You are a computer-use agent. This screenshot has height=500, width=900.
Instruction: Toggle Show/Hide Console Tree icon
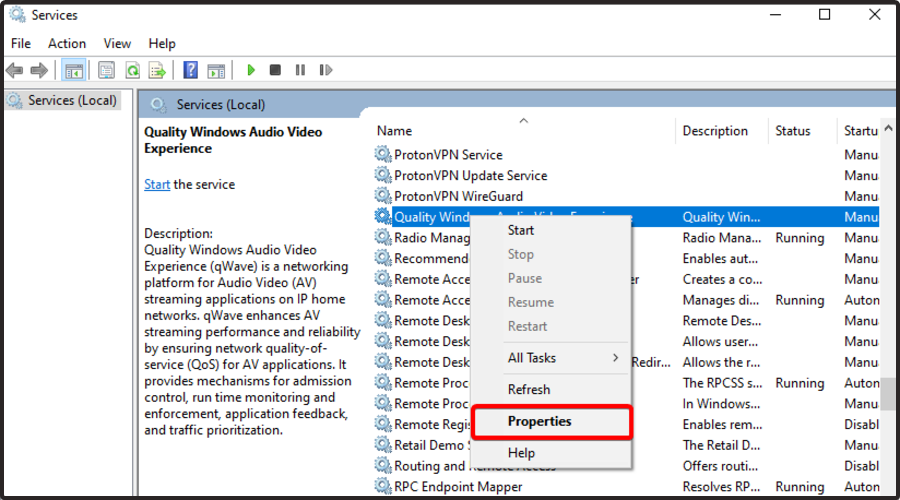74,71
